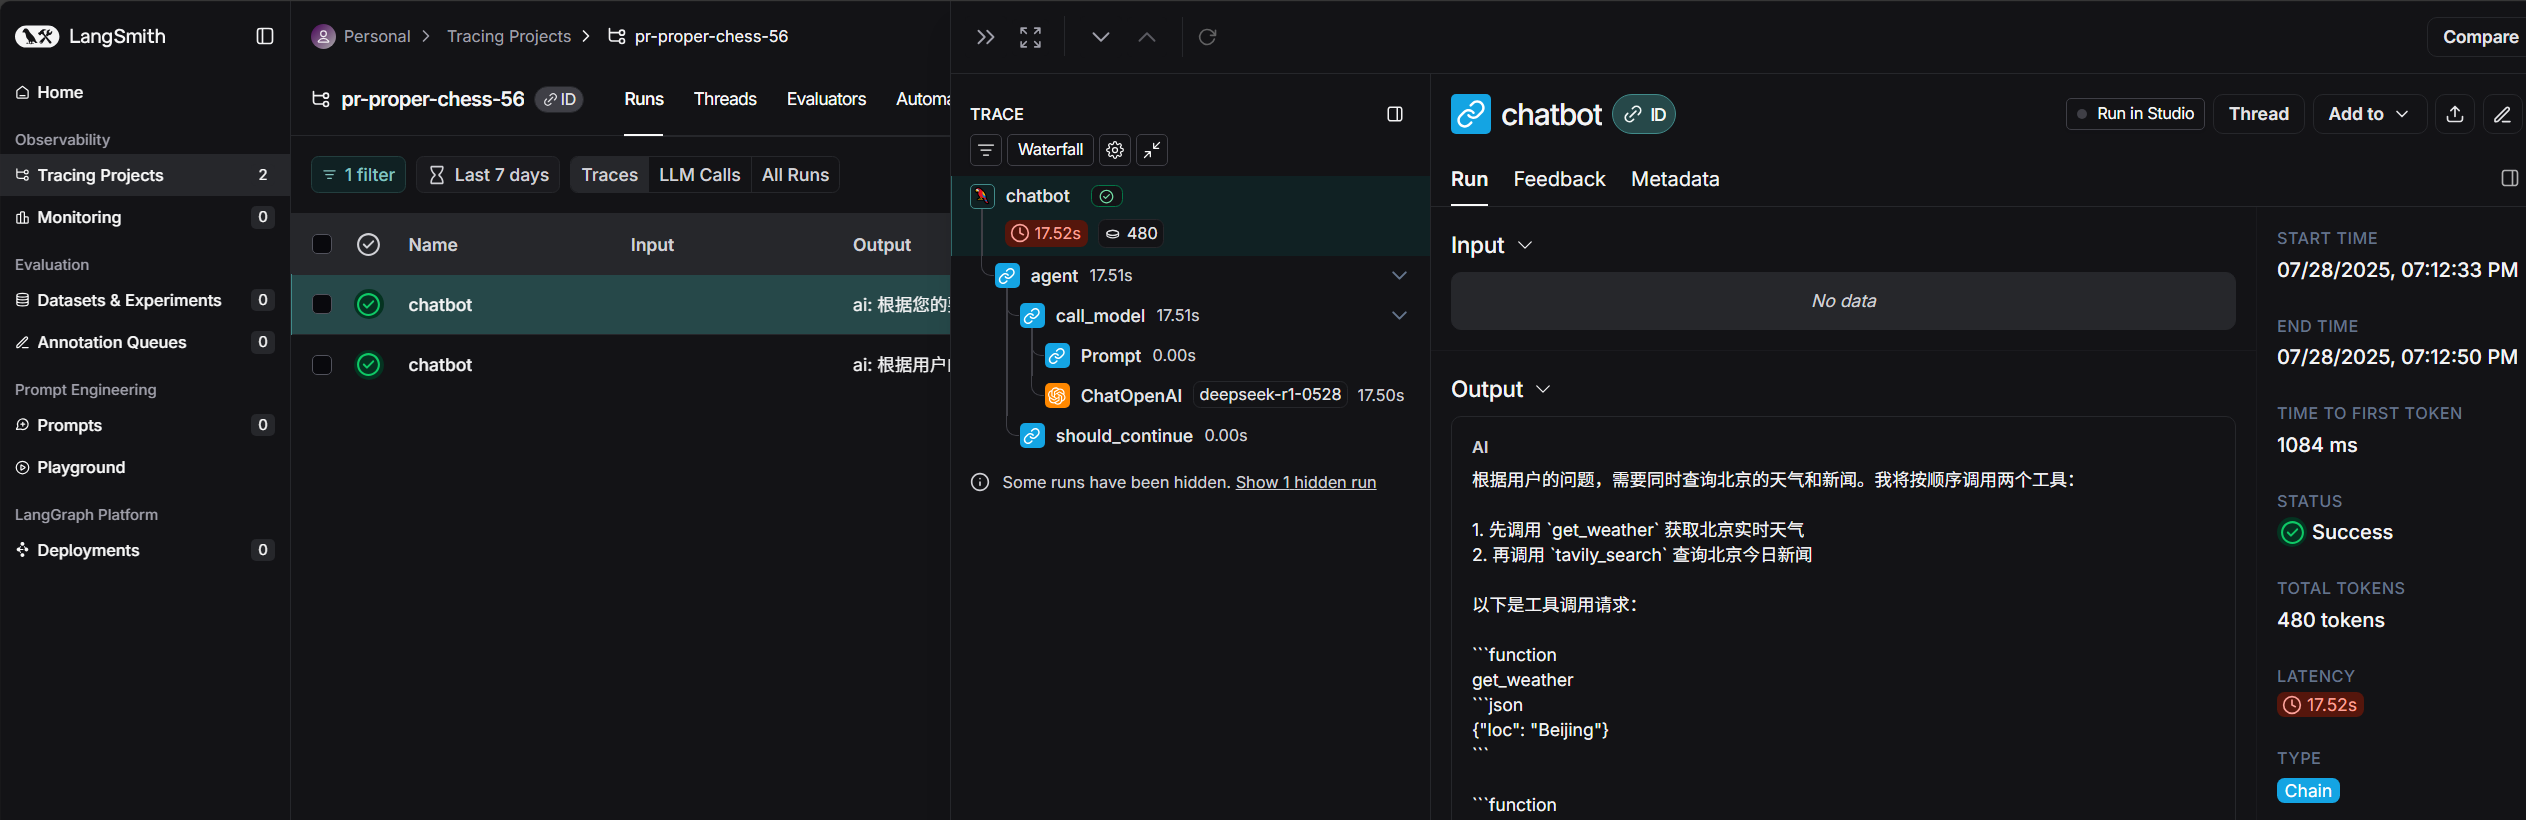This screenshot has height=820, width=2526.
Task: Click edit pencil icon
Action: point(2502,114)
